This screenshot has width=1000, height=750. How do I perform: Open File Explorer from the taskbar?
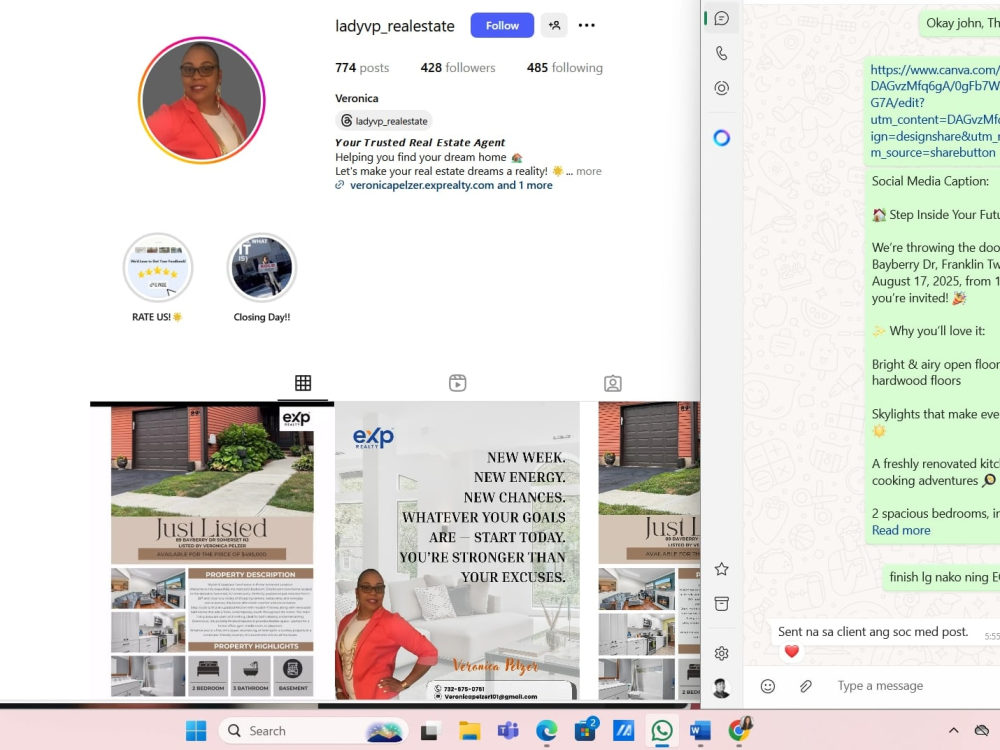(469, 731)
